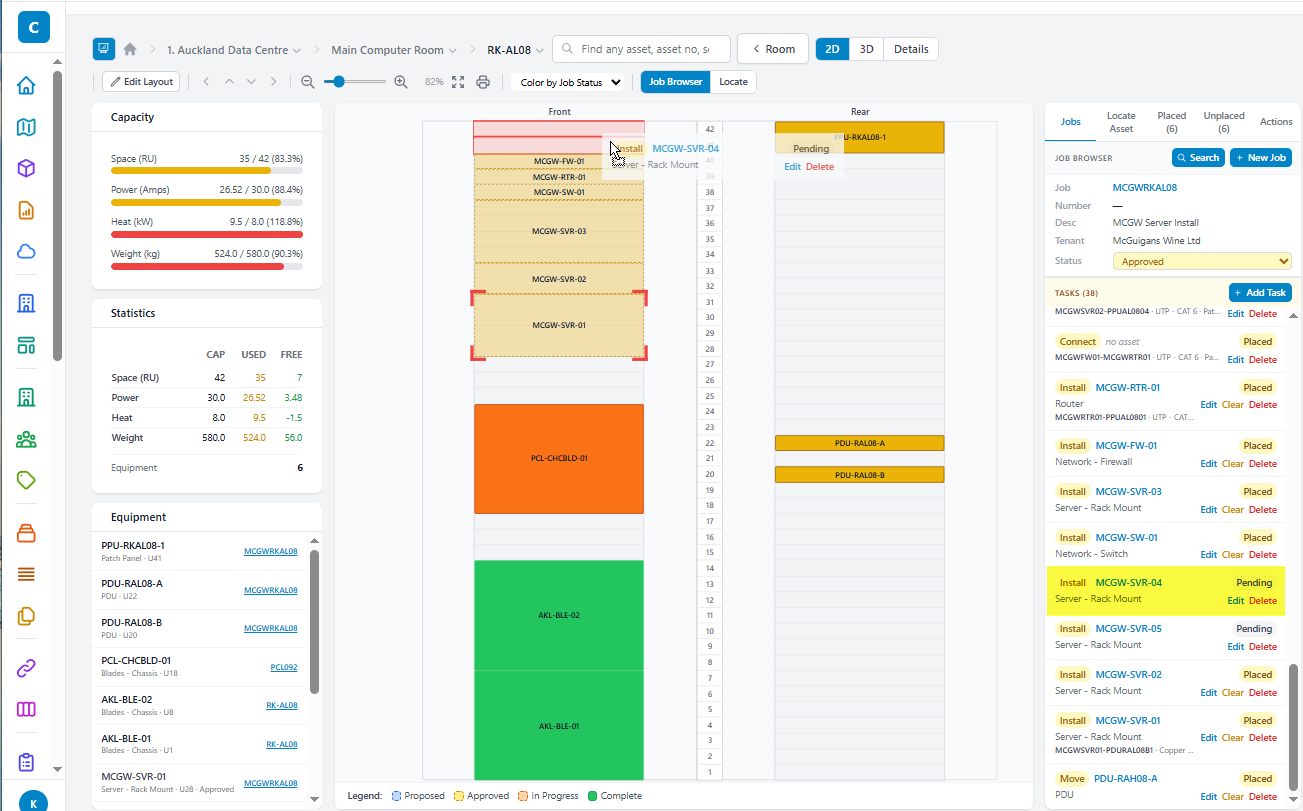Open the purple link icon
The image size is (1303, 811).
coord(27,668)
